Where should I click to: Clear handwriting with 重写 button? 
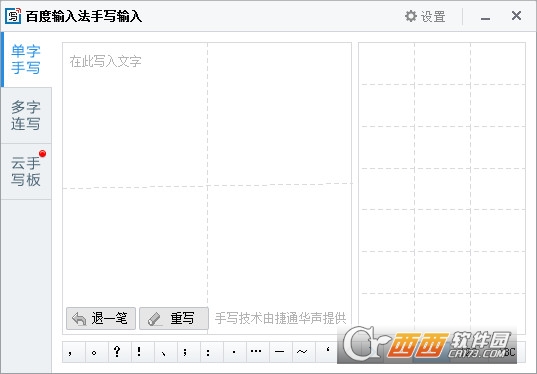click(174, 319)
